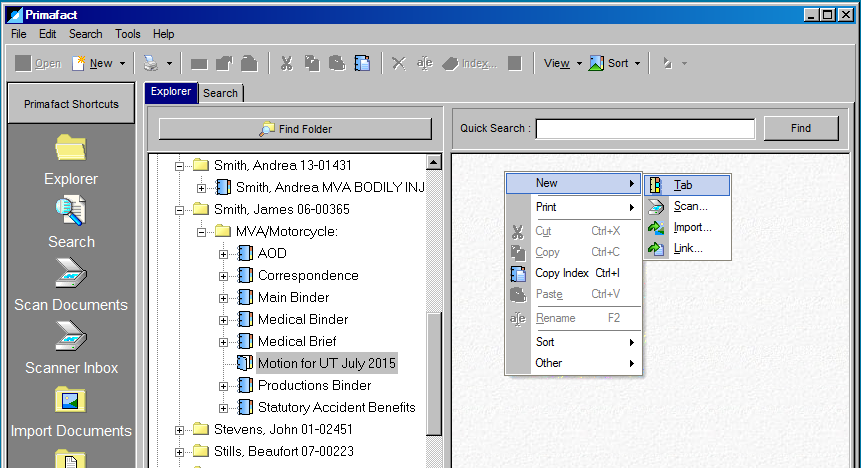This screenshot has height=468, width=861.
Task: Open the New toolbar dropdown arrow
Action: pos(122,64)
